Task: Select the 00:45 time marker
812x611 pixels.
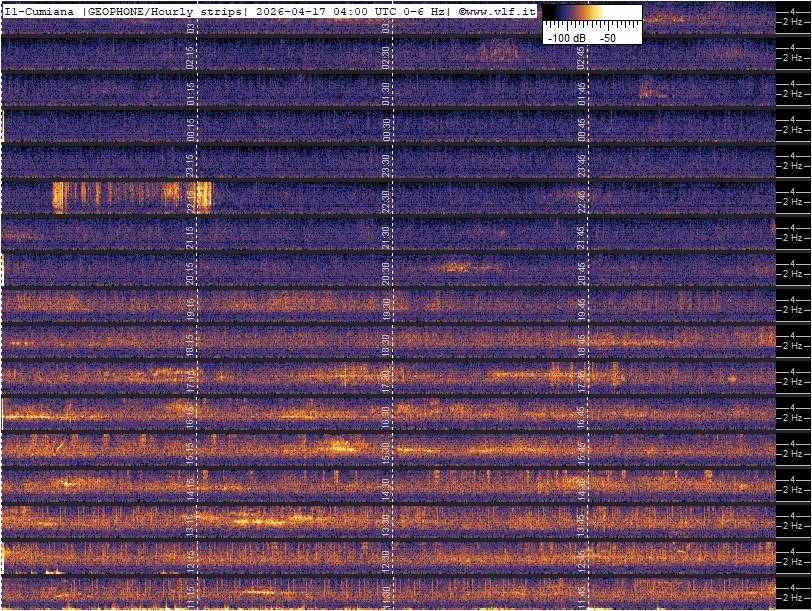Action: click(581, 128)
